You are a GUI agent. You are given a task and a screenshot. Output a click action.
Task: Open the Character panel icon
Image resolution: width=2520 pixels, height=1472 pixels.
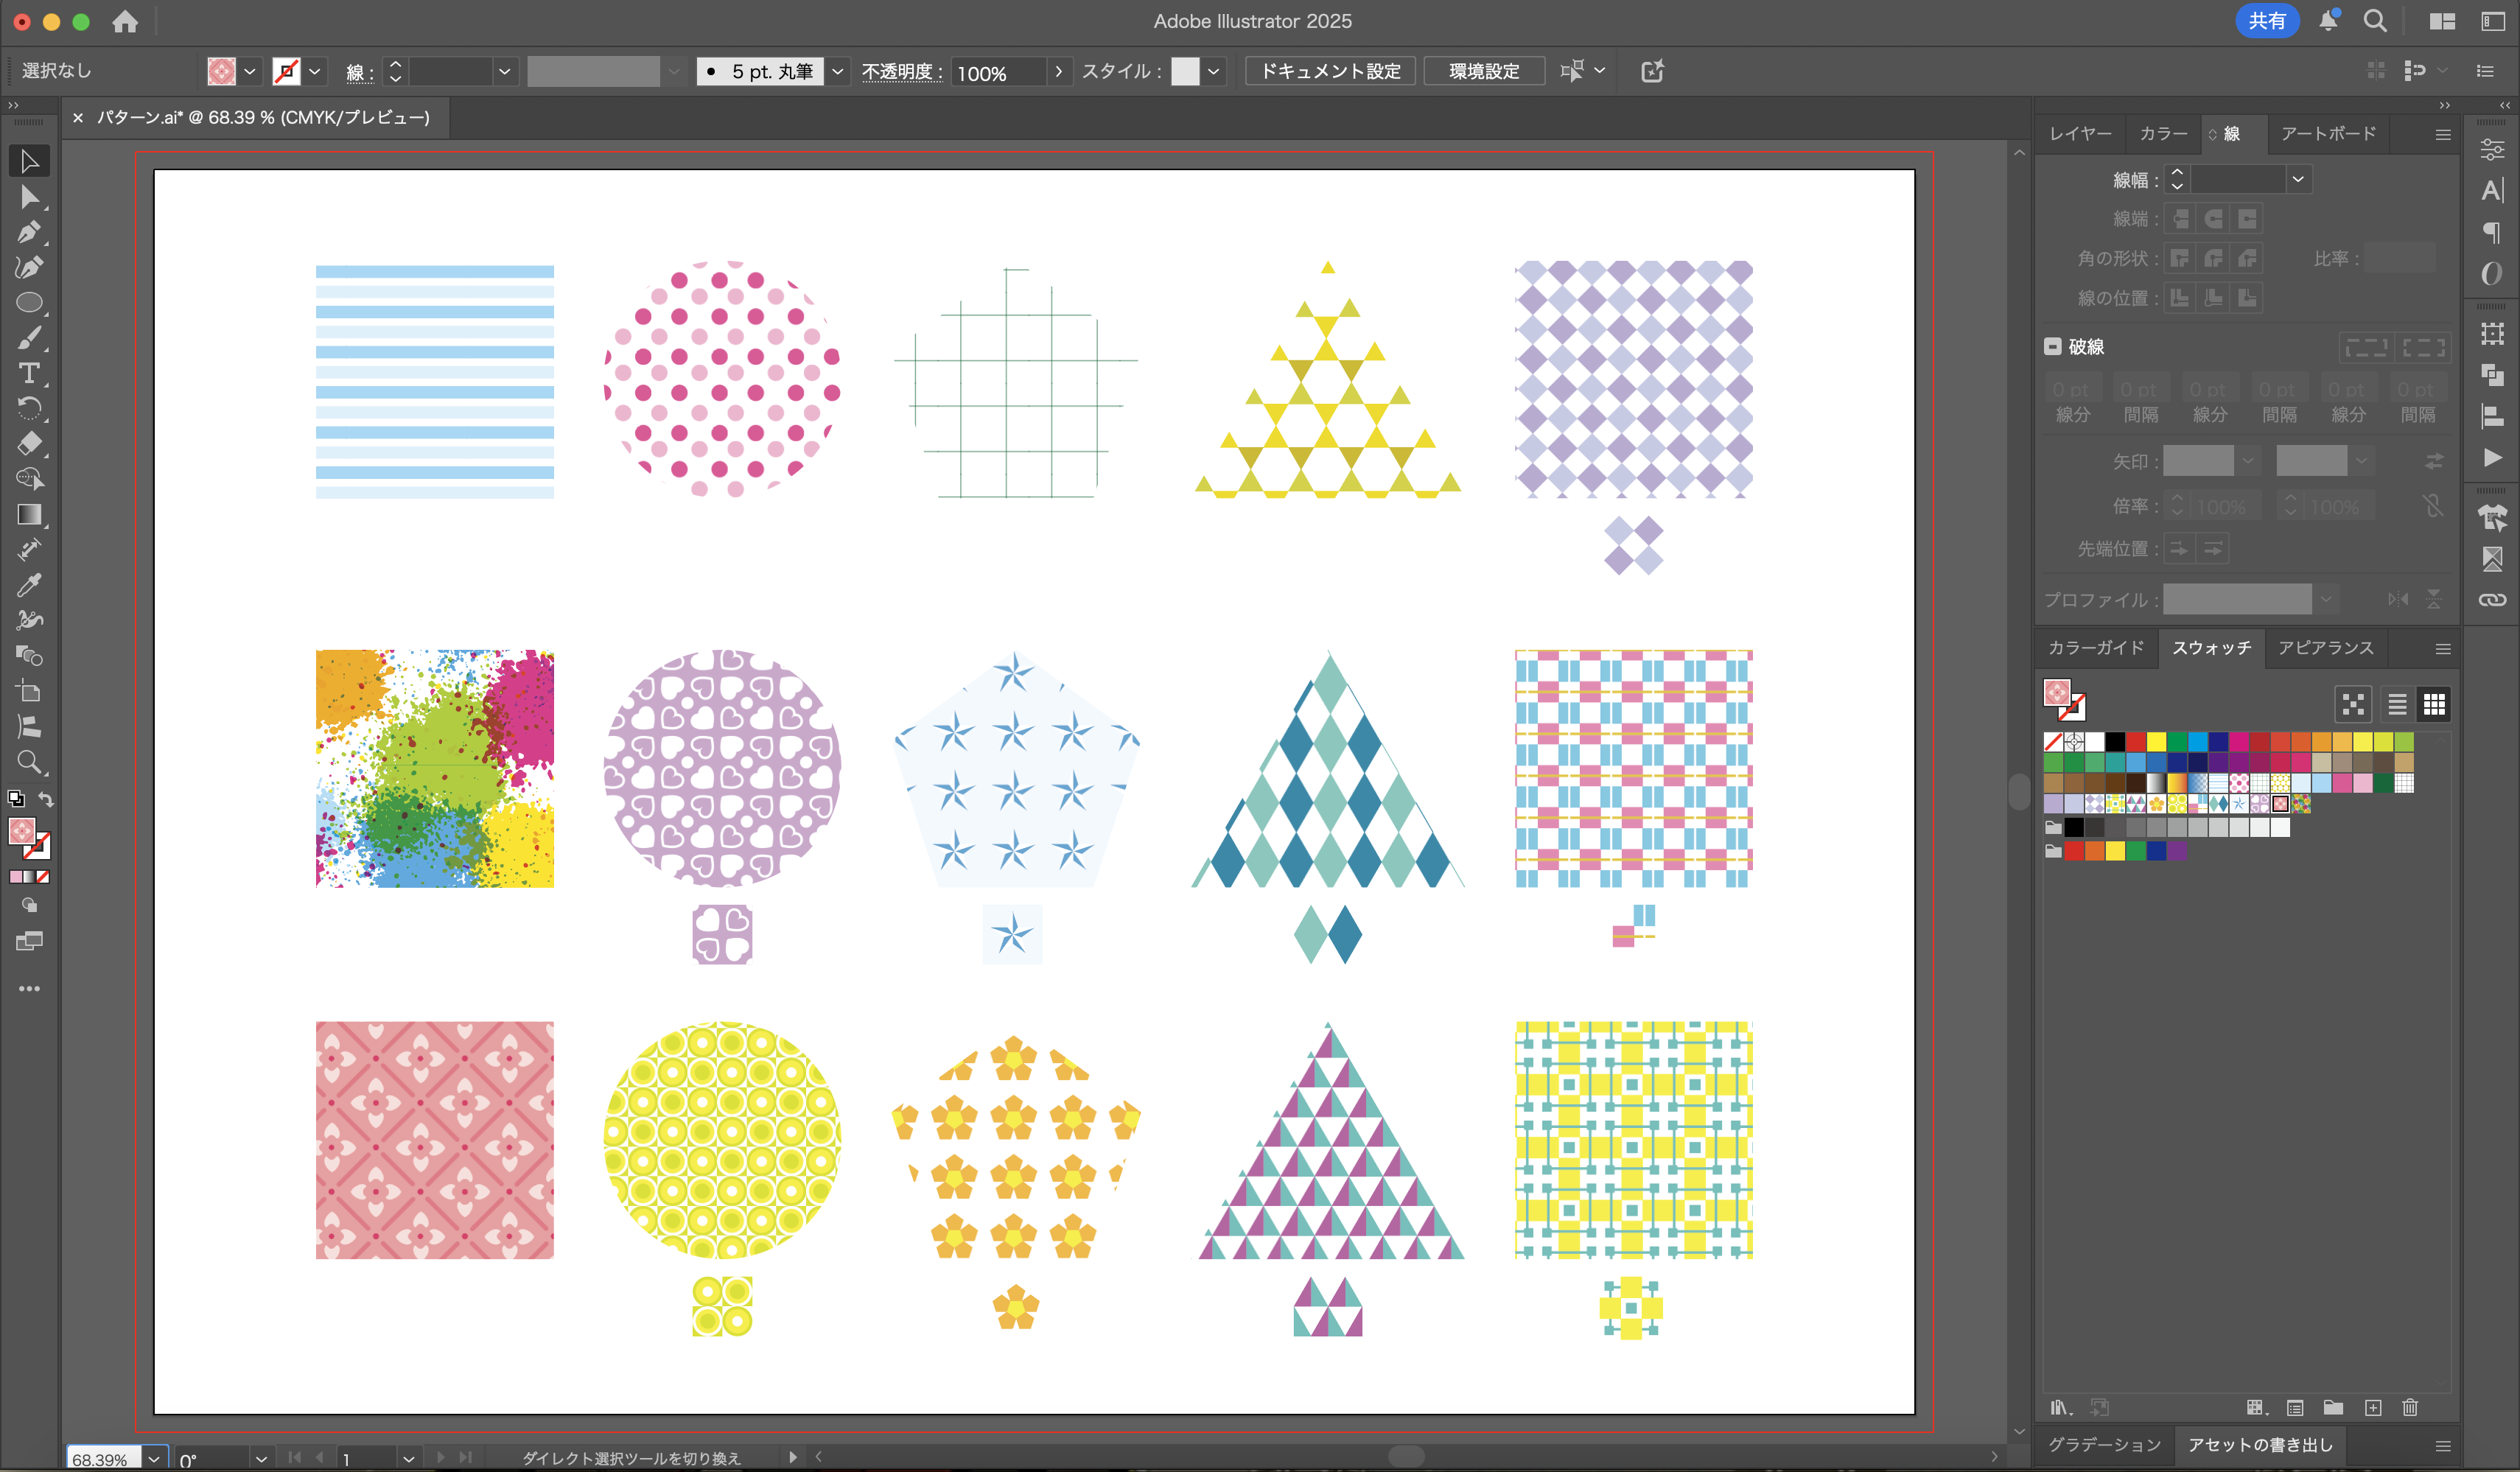tap(2492, 191)
